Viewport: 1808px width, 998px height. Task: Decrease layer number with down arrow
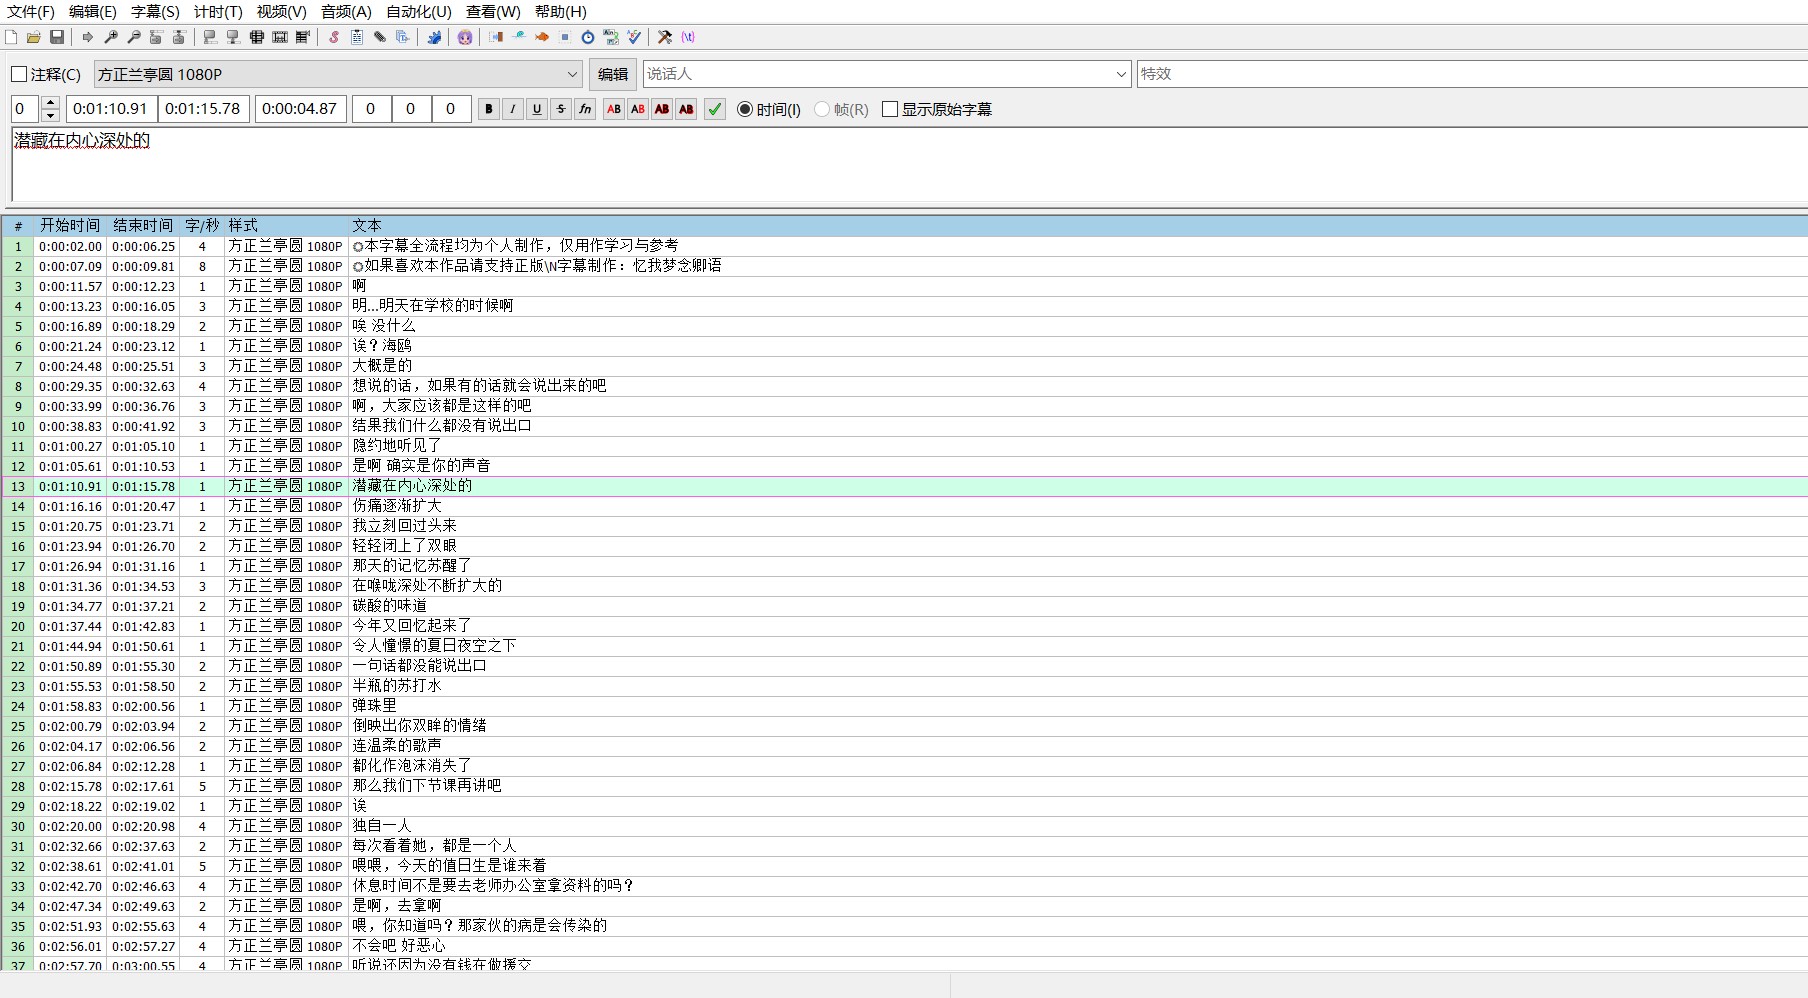click(x=51, y=115)
